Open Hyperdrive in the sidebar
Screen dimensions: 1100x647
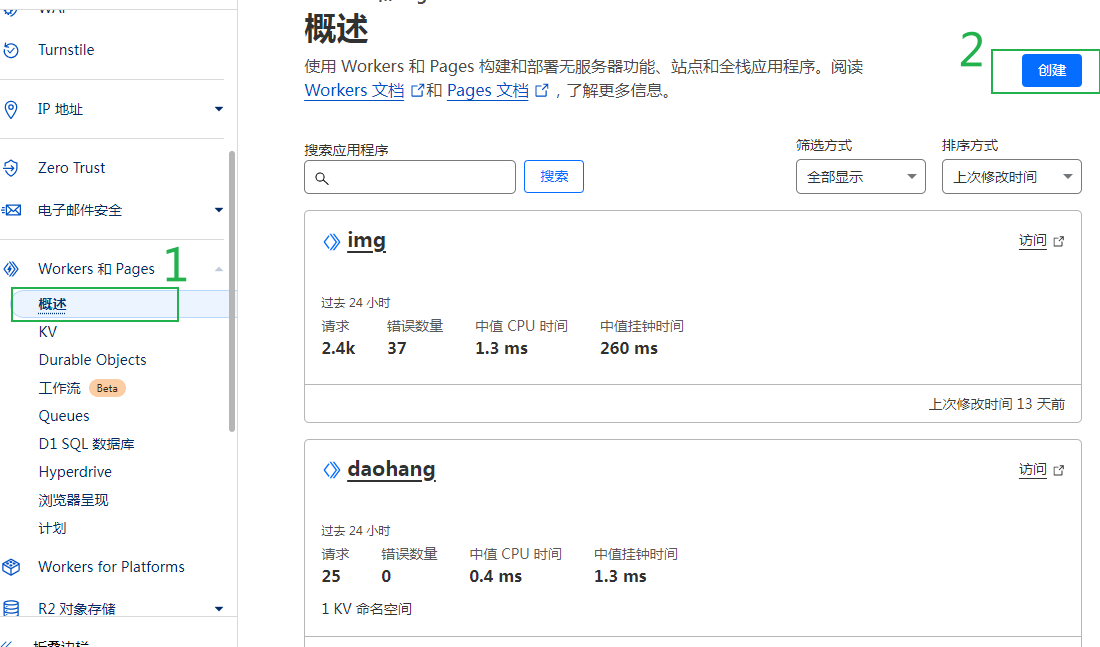[x=75, y=472]
